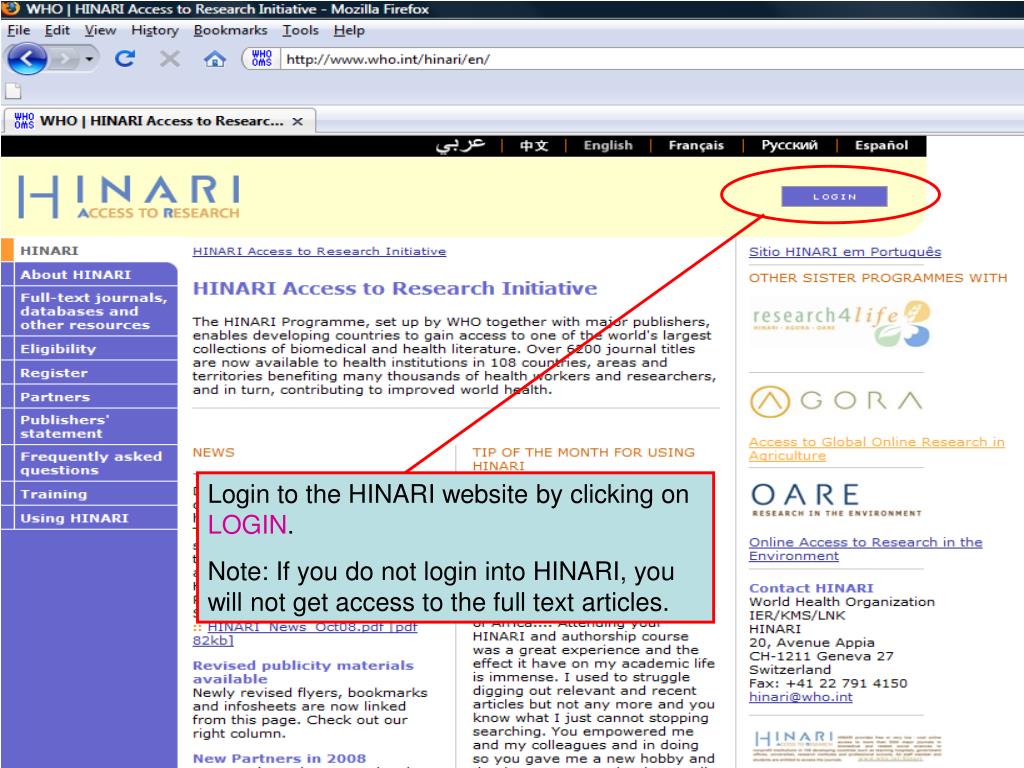
Task: Select Français language link
Action: pyautogui.click(x=696, y=146)
